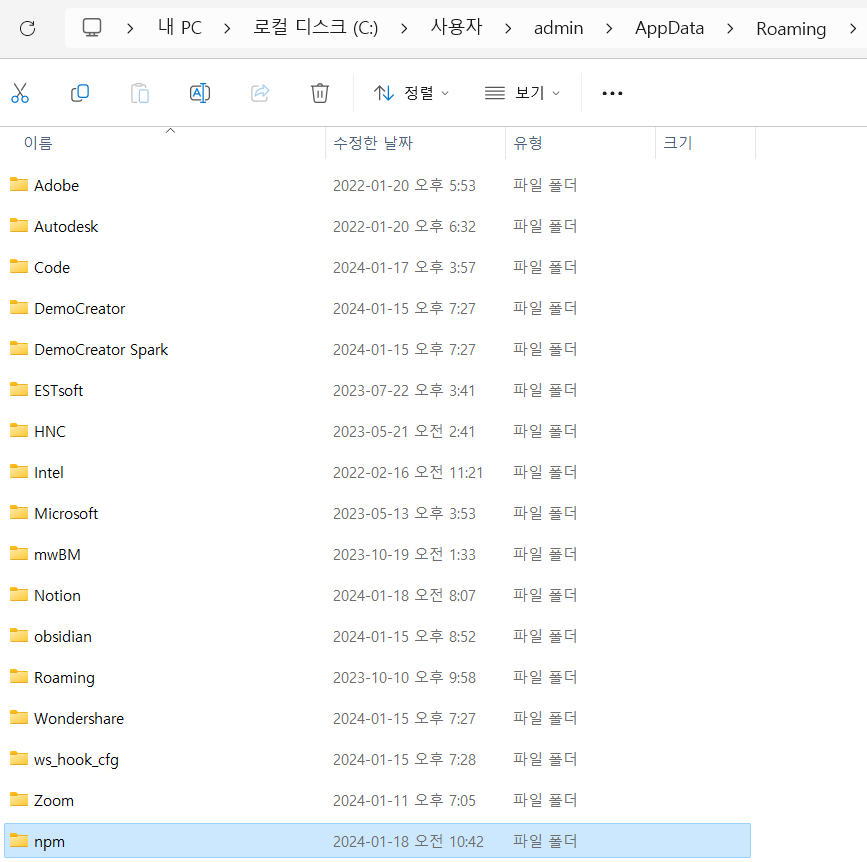The image size is (867, 862).
Task: Click the Paste clipboard icon
Action: pyautogui.click(x=140, y=93)
